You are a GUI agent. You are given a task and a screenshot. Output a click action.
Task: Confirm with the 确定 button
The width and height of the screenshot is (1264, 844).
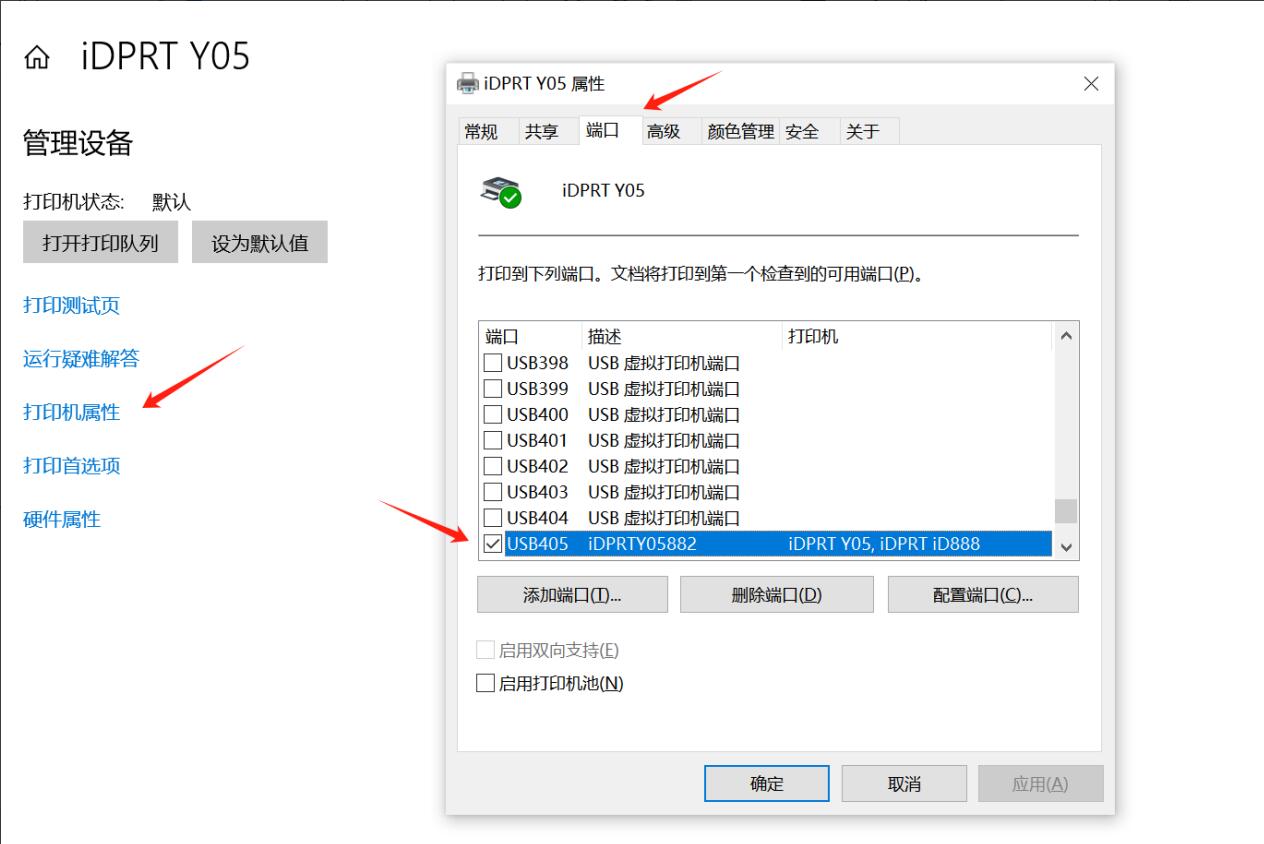(x=767, y=784)
